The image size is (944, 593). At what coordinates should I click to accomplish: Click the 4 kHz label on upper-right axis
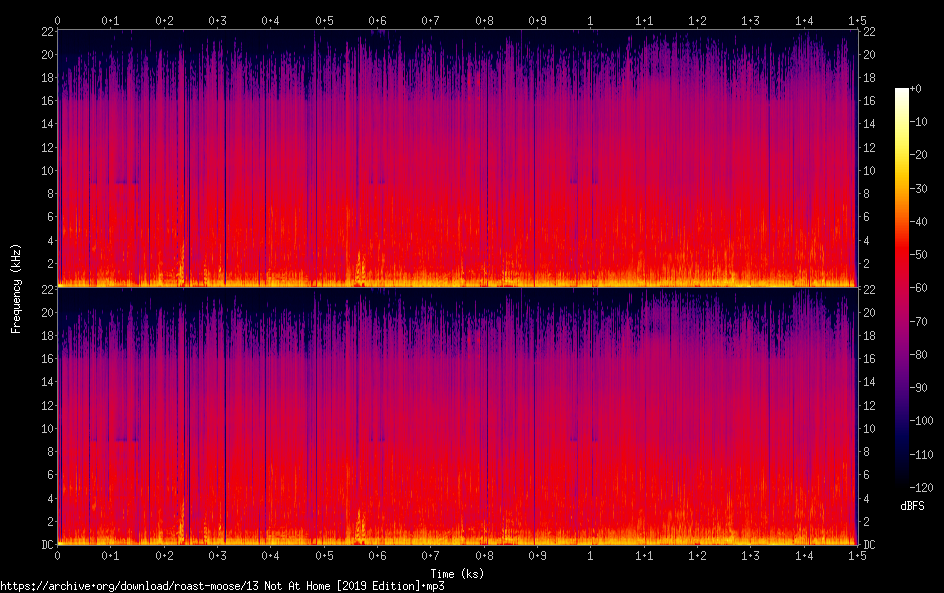pos(867,240)
